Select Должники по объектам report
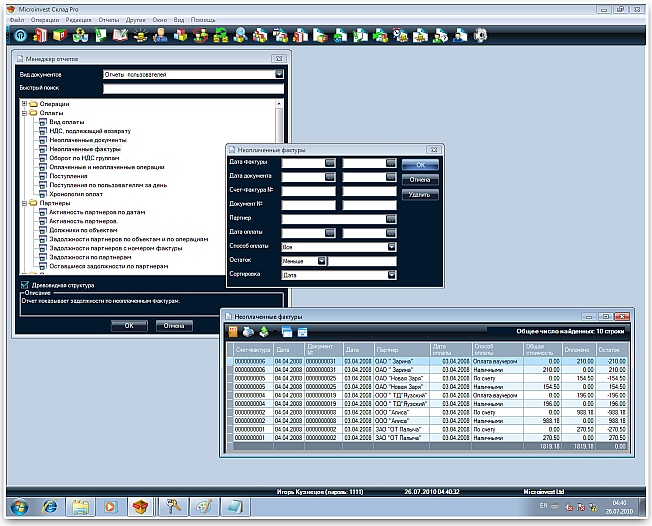The image size is (652, 526). pos(83,230)
